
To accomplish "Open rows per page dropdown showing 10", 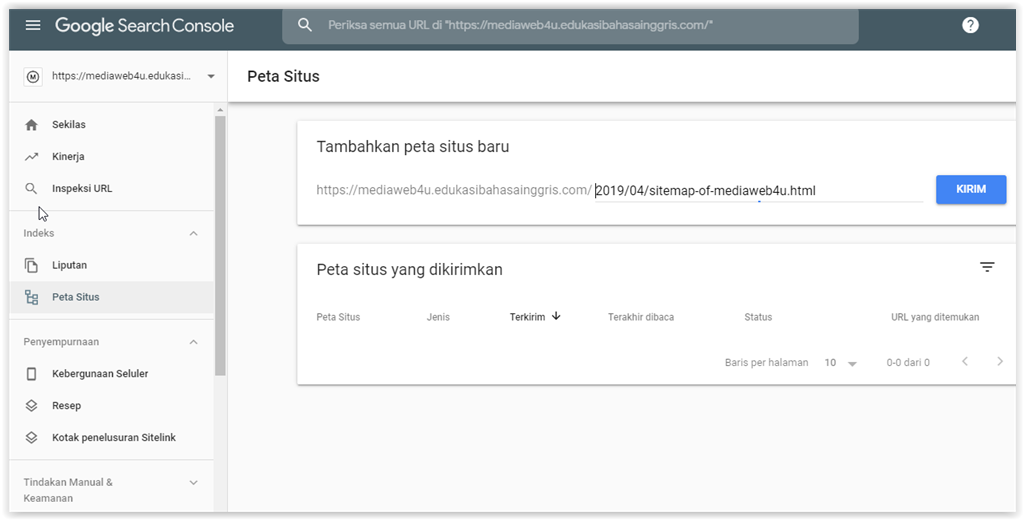I will (840, 363).
